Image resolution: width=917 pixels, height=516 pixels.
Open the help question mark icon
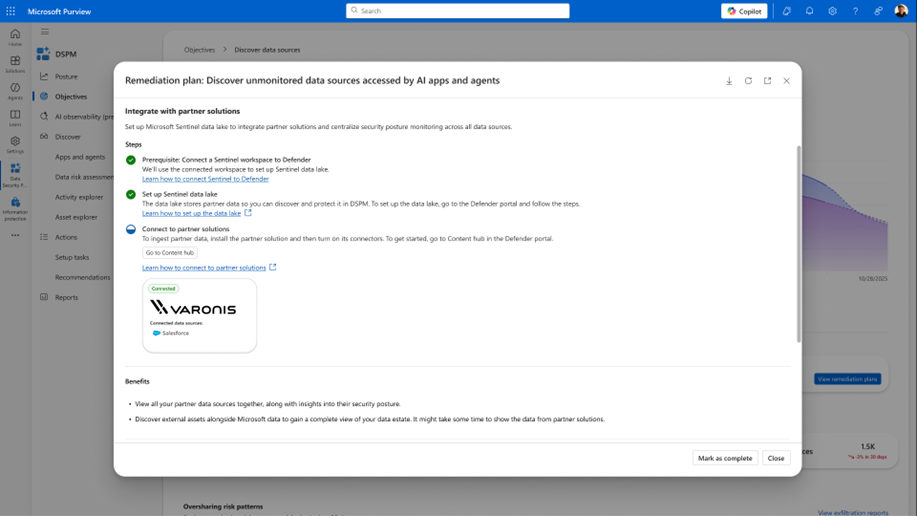[855, 11]
